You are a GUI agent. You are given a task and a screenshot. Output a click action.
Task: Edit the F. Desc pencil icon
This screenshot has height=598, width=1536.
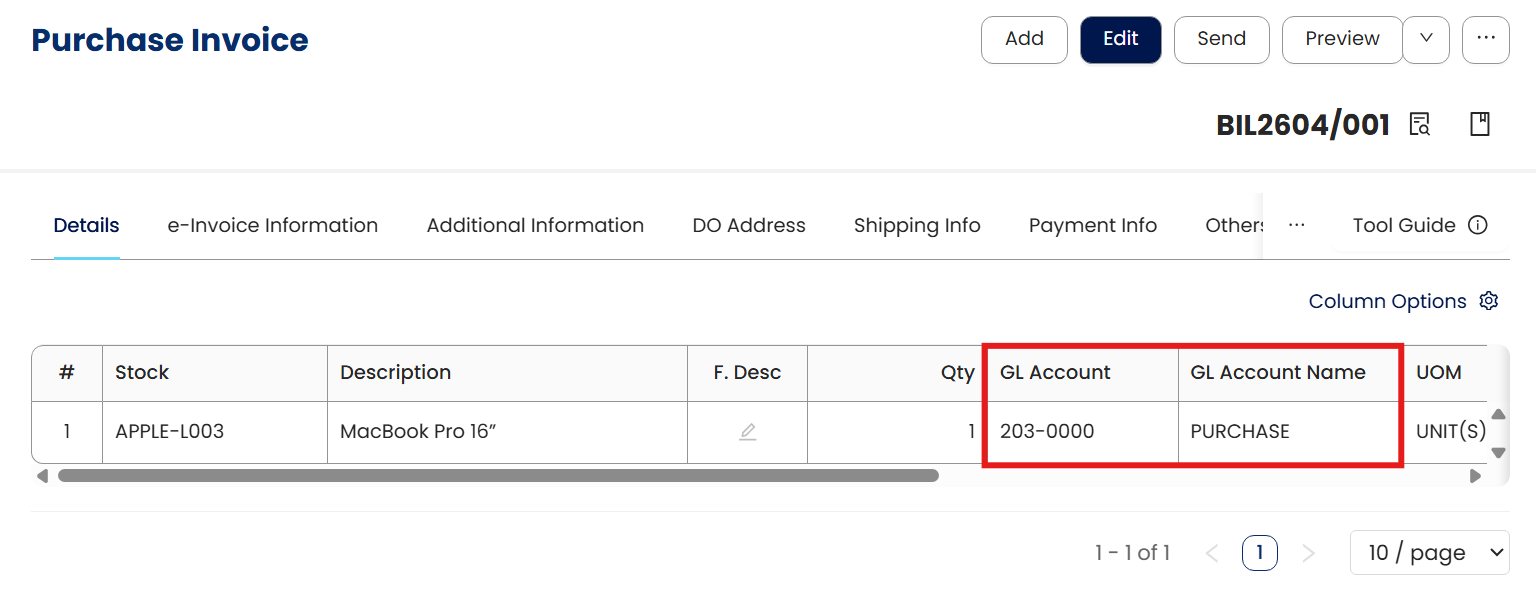[747, 432]
